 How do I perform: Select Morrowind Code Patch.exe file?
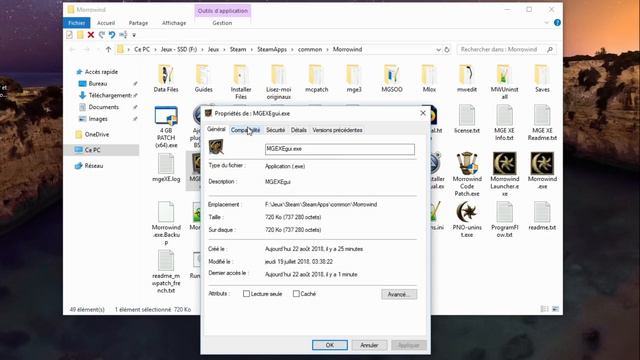pyautogui.click(x=467, y=174)
